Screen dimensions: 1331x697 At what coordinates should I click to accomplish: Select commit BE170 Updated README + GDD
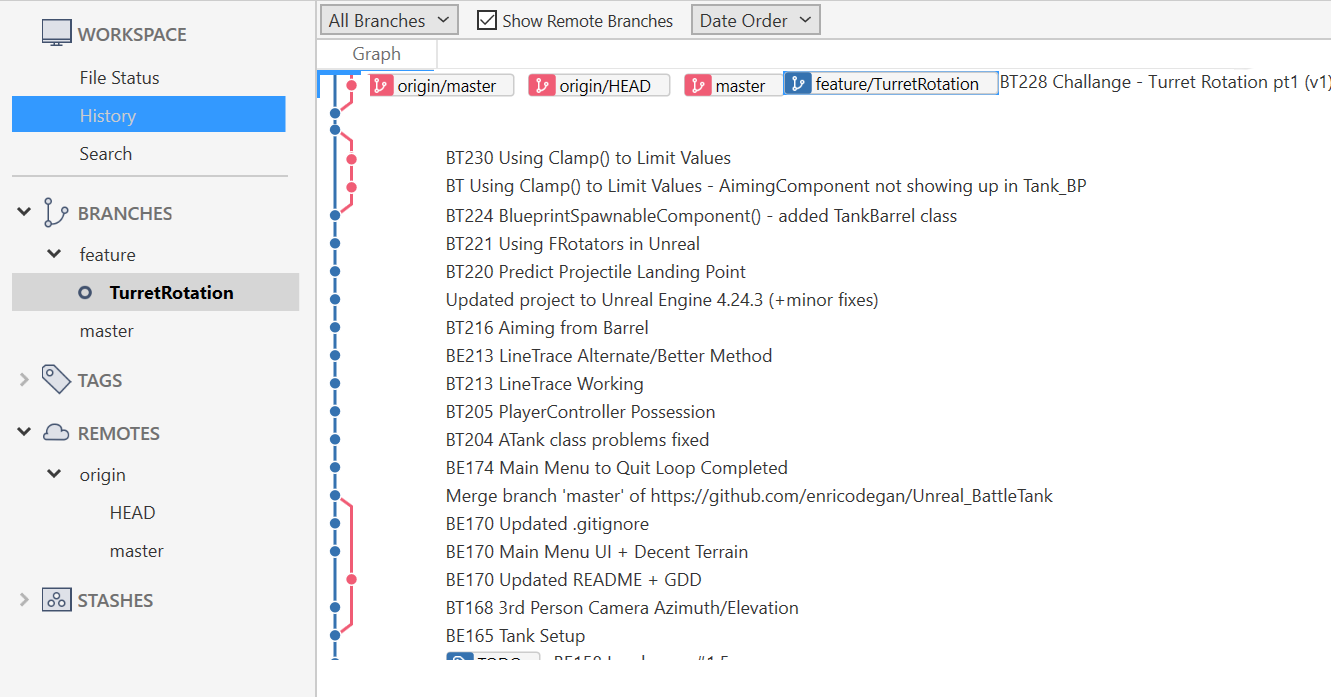[574, 580]
